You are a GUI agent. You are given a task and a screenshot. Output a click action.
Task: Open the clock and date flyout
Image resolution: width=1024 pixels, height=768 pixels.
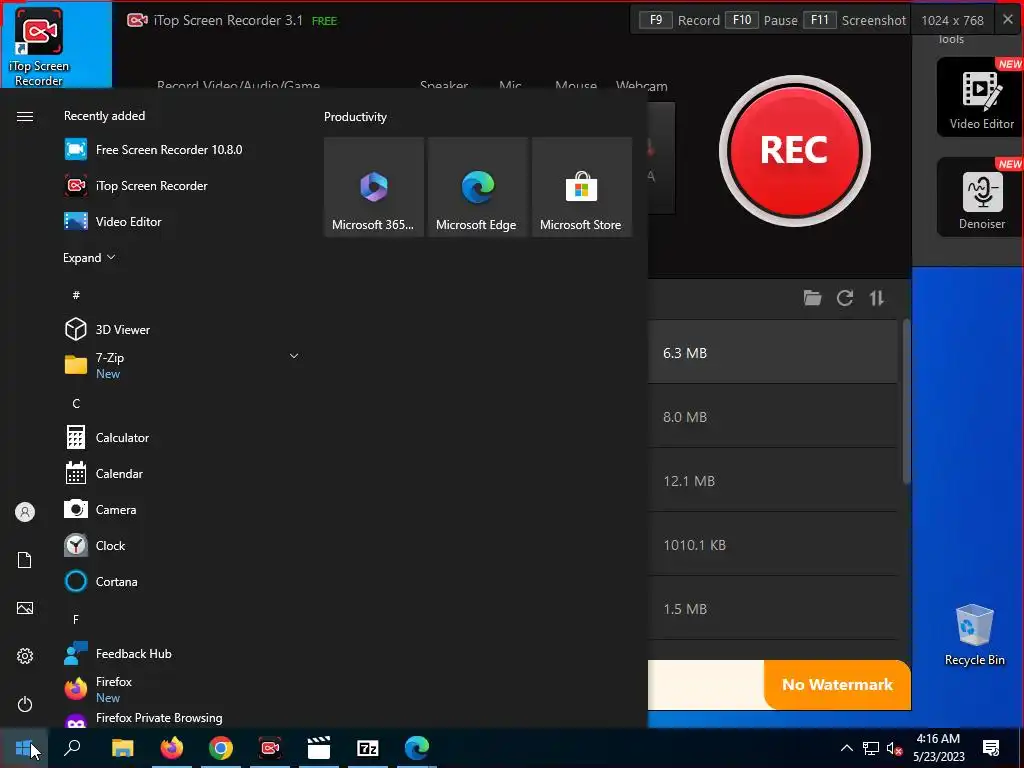pos(939,748)
